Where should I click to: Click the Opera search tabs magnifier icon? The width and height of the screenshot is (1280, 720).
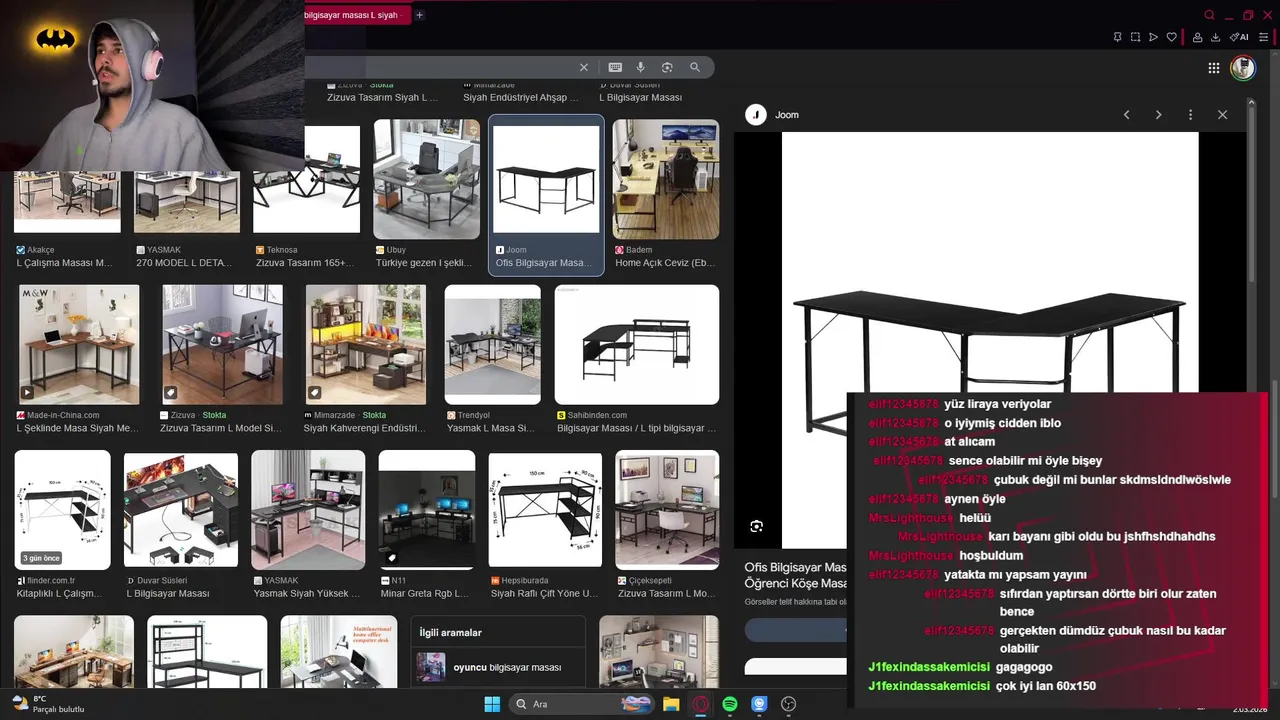1209,15
